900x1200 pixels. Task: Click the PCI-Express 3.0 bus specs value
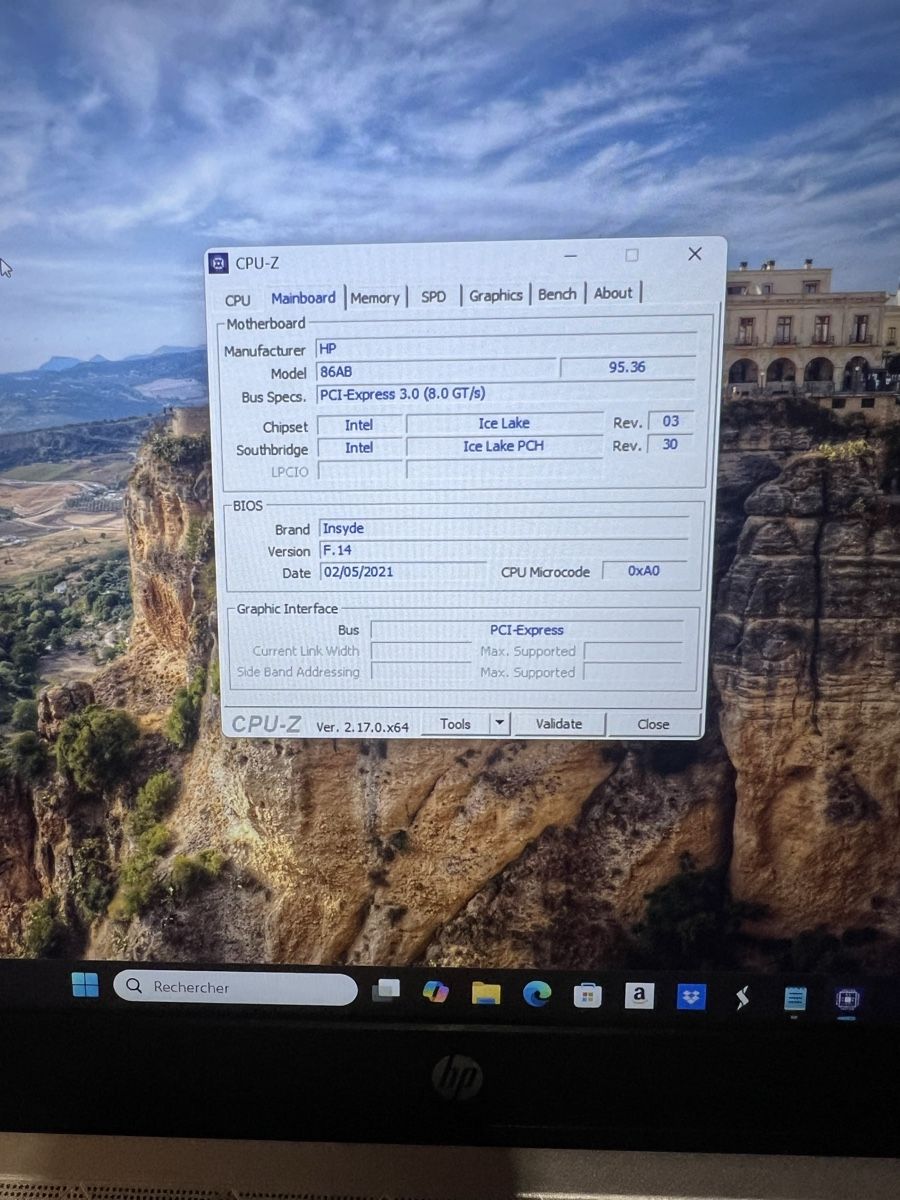pyautogui.click(x=505, y=393)
